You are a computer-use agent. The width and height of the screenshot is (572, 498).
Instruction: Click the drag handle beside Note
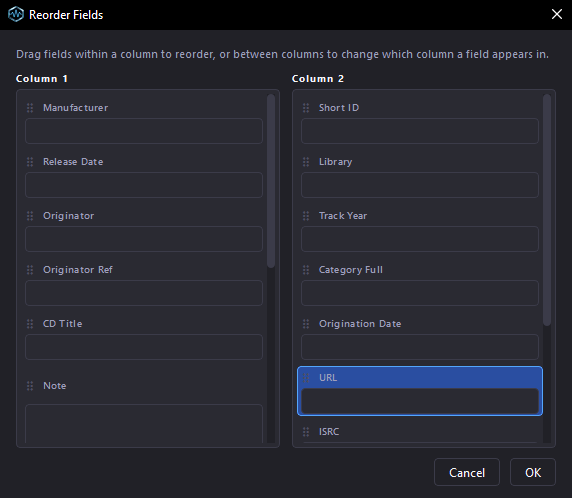(x=30, y=386)
